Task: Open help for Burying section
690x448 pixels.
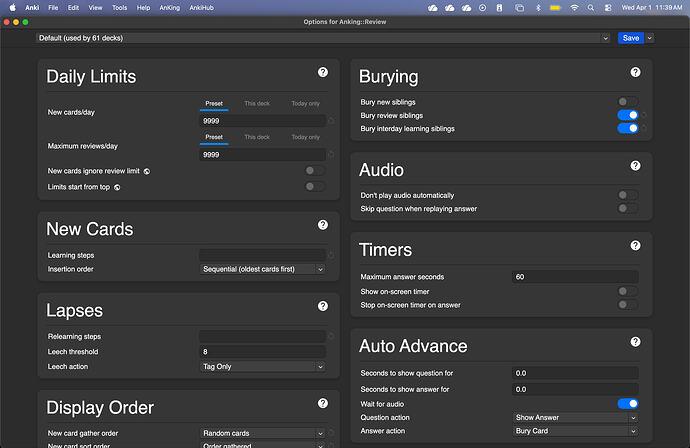Action: pos(635,72)
